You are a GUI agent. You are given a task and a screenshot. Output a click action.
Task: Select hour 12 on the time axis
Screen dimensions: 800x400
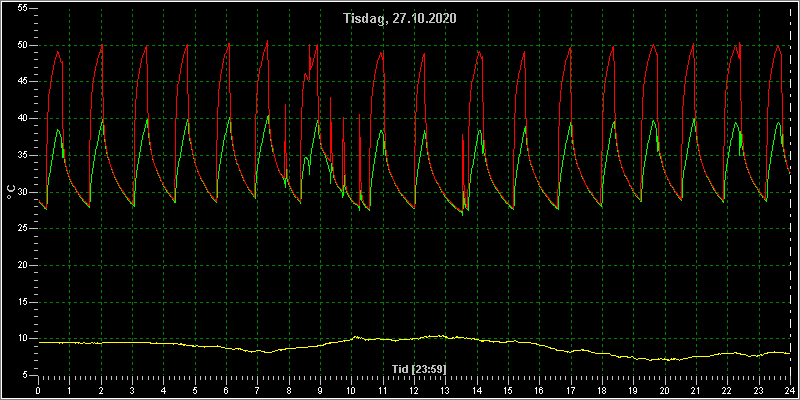(x=413, y=390)
